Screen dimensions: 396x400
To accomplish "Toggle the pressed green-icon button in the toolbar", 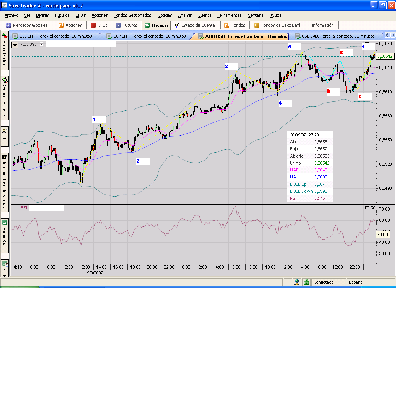I will [157, 25].
